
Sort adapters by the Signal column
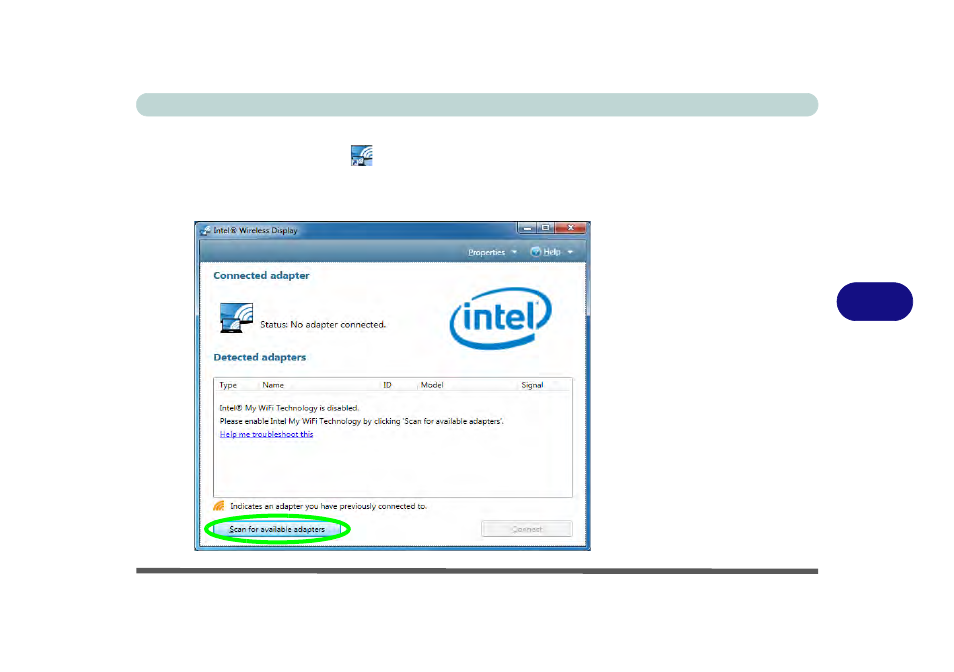(x=532, y=385)
